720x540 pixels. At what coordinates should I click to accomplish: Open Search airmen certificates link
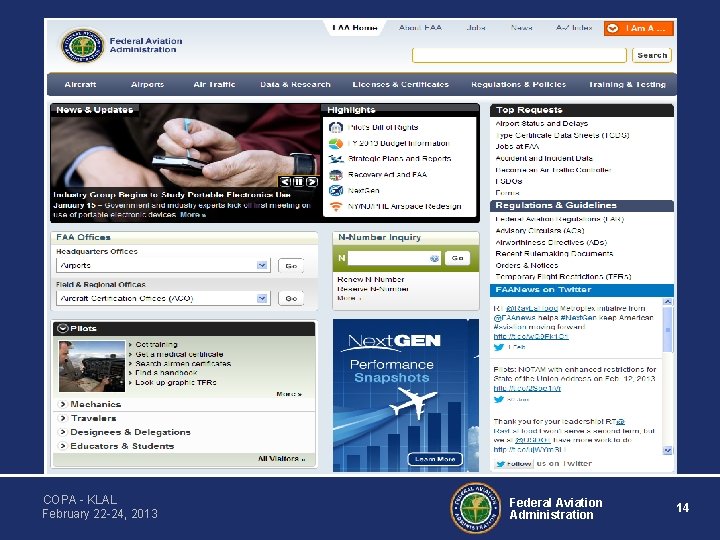click(x=183, y=364)
